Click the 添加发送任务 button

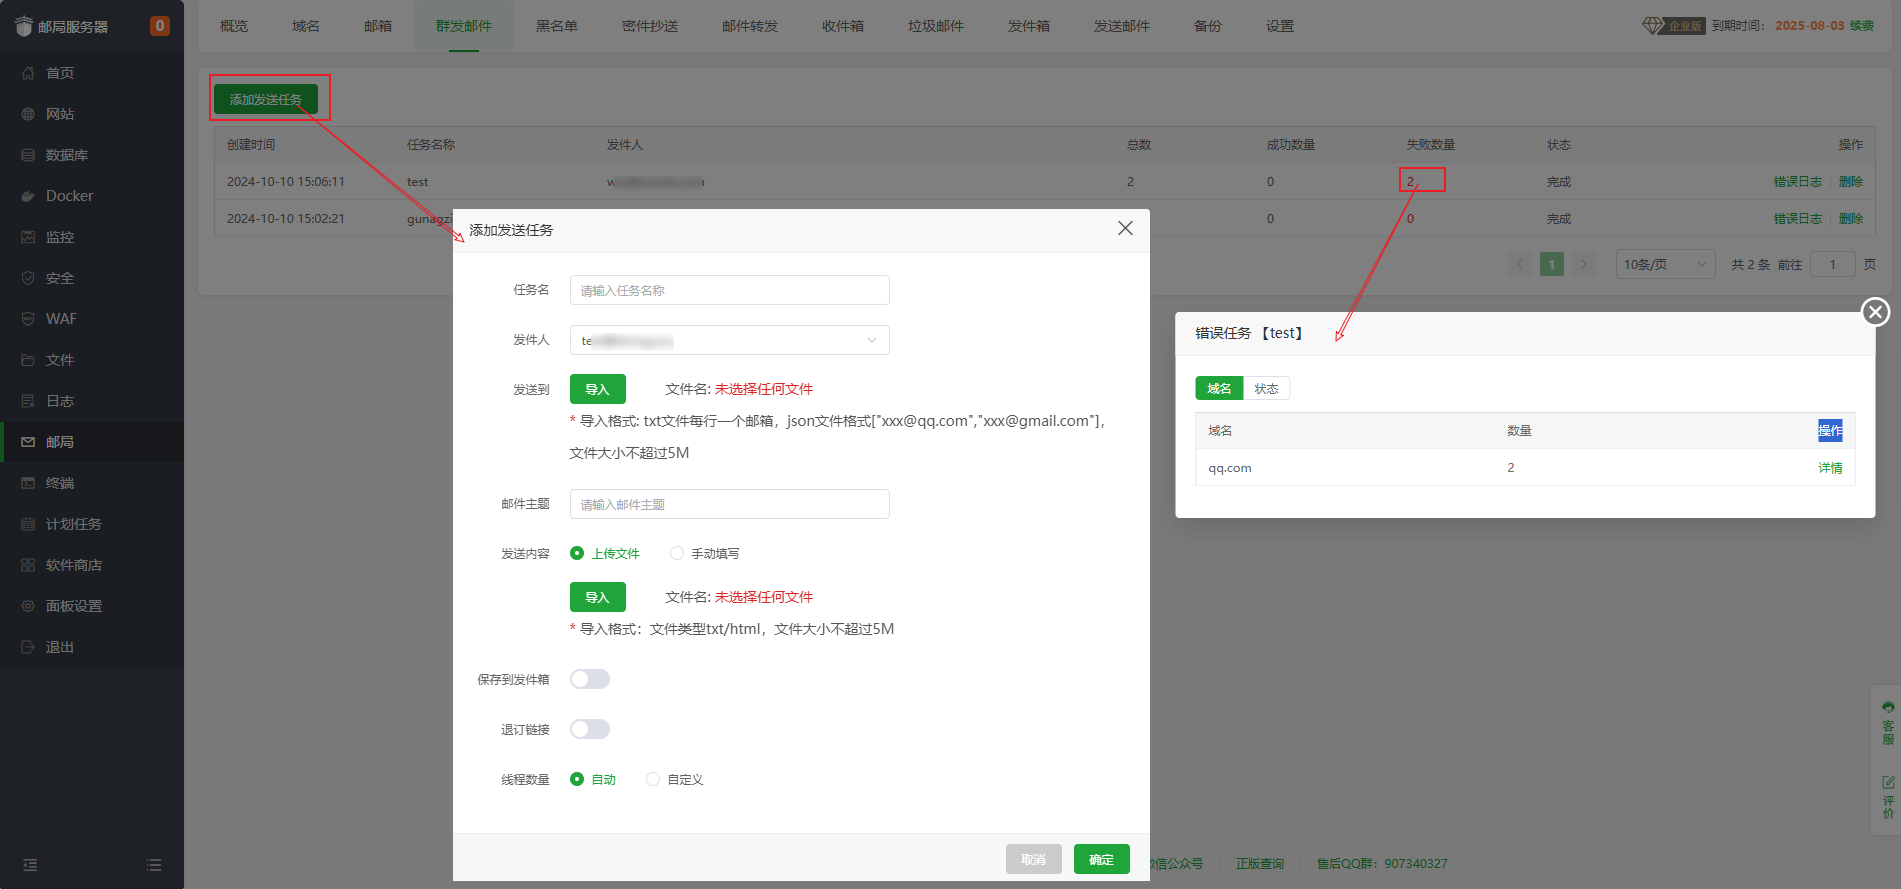[x=266, y=99]
